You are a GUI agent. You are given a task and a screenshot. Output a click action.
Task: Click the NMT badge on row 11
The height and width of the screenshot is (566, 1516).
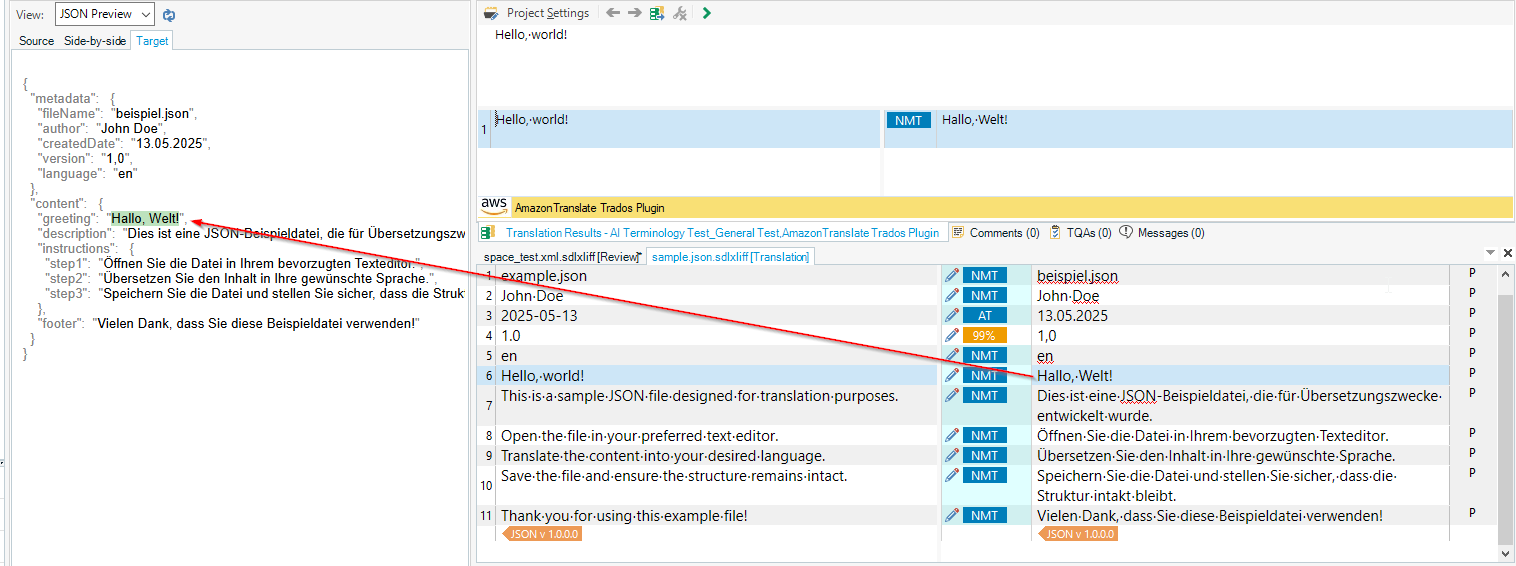click(985, 515)
